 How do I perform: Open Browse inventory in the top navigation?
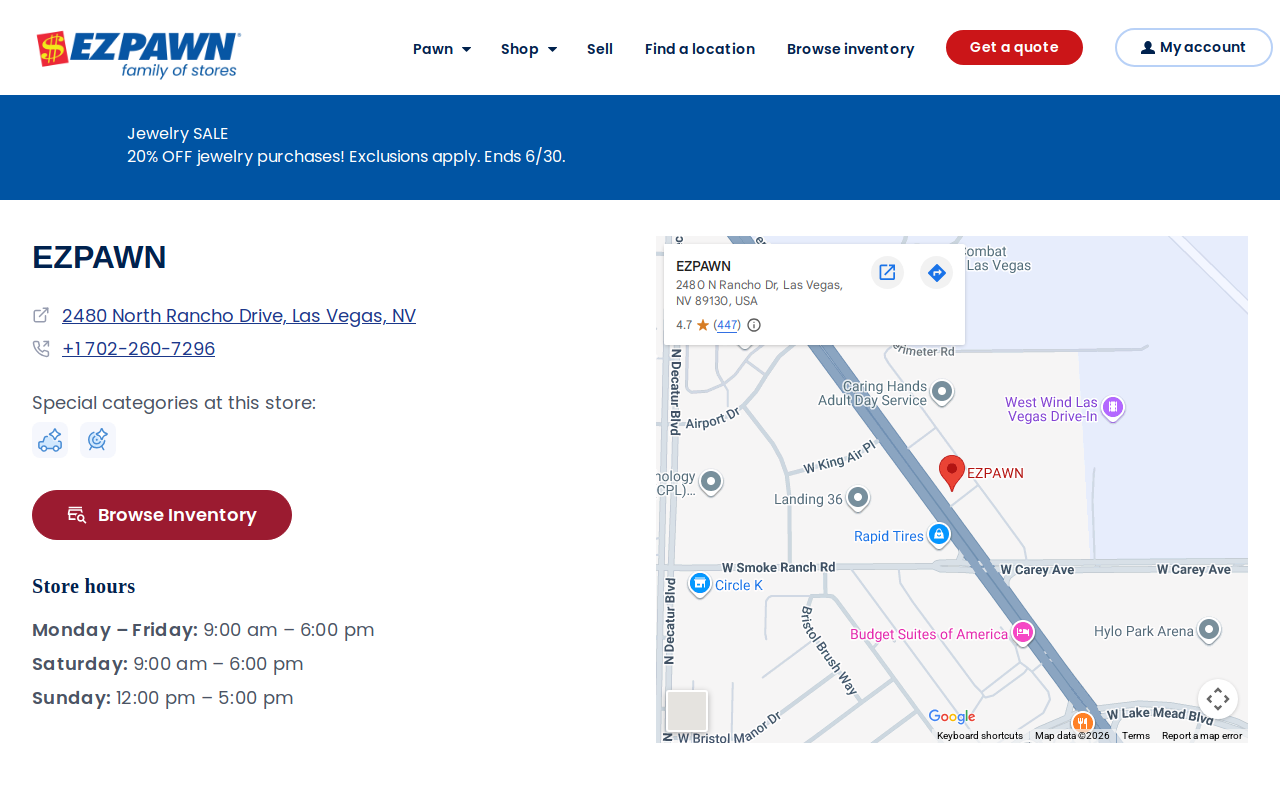click(x=851, y=49)
